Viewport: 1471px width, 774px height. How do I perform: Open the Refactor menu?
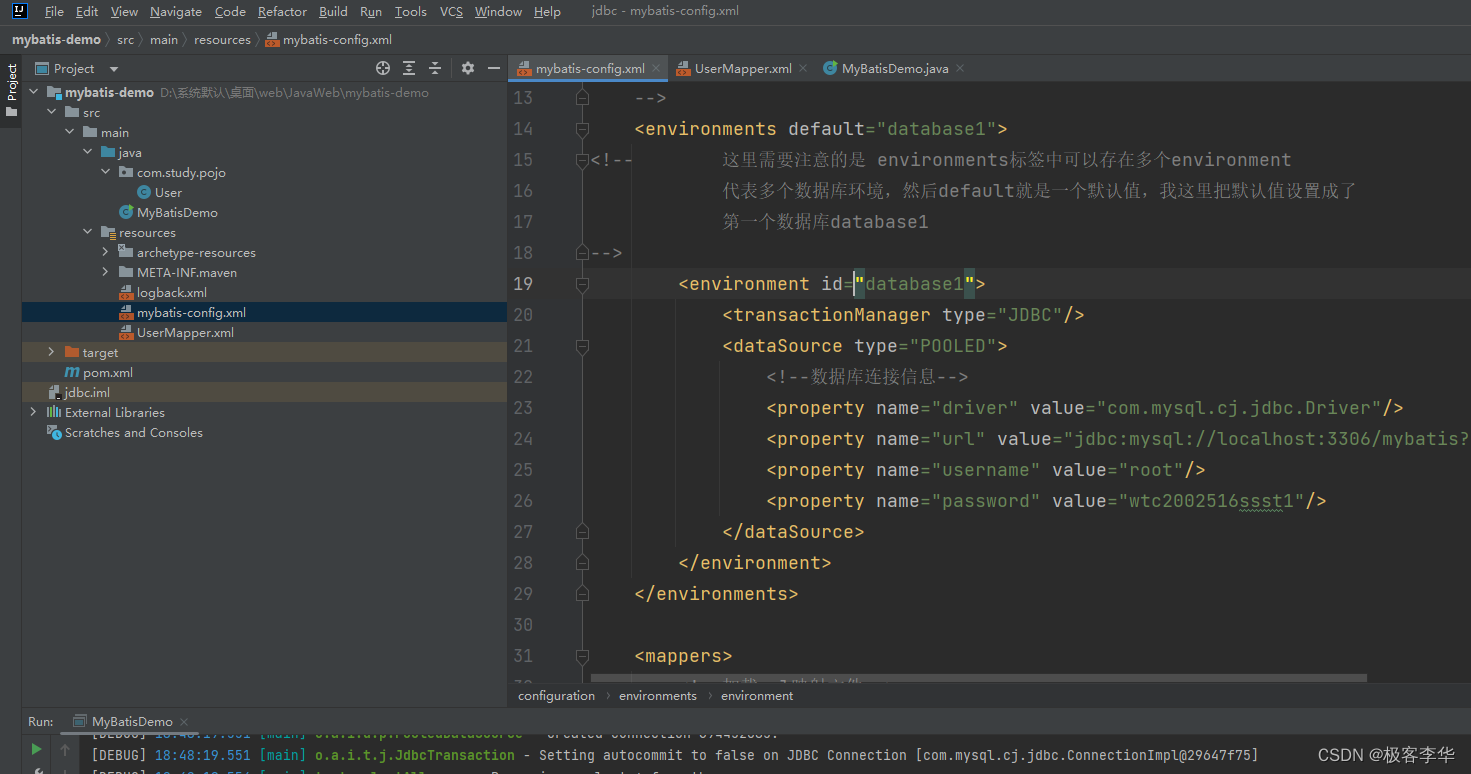pos(282,12)
